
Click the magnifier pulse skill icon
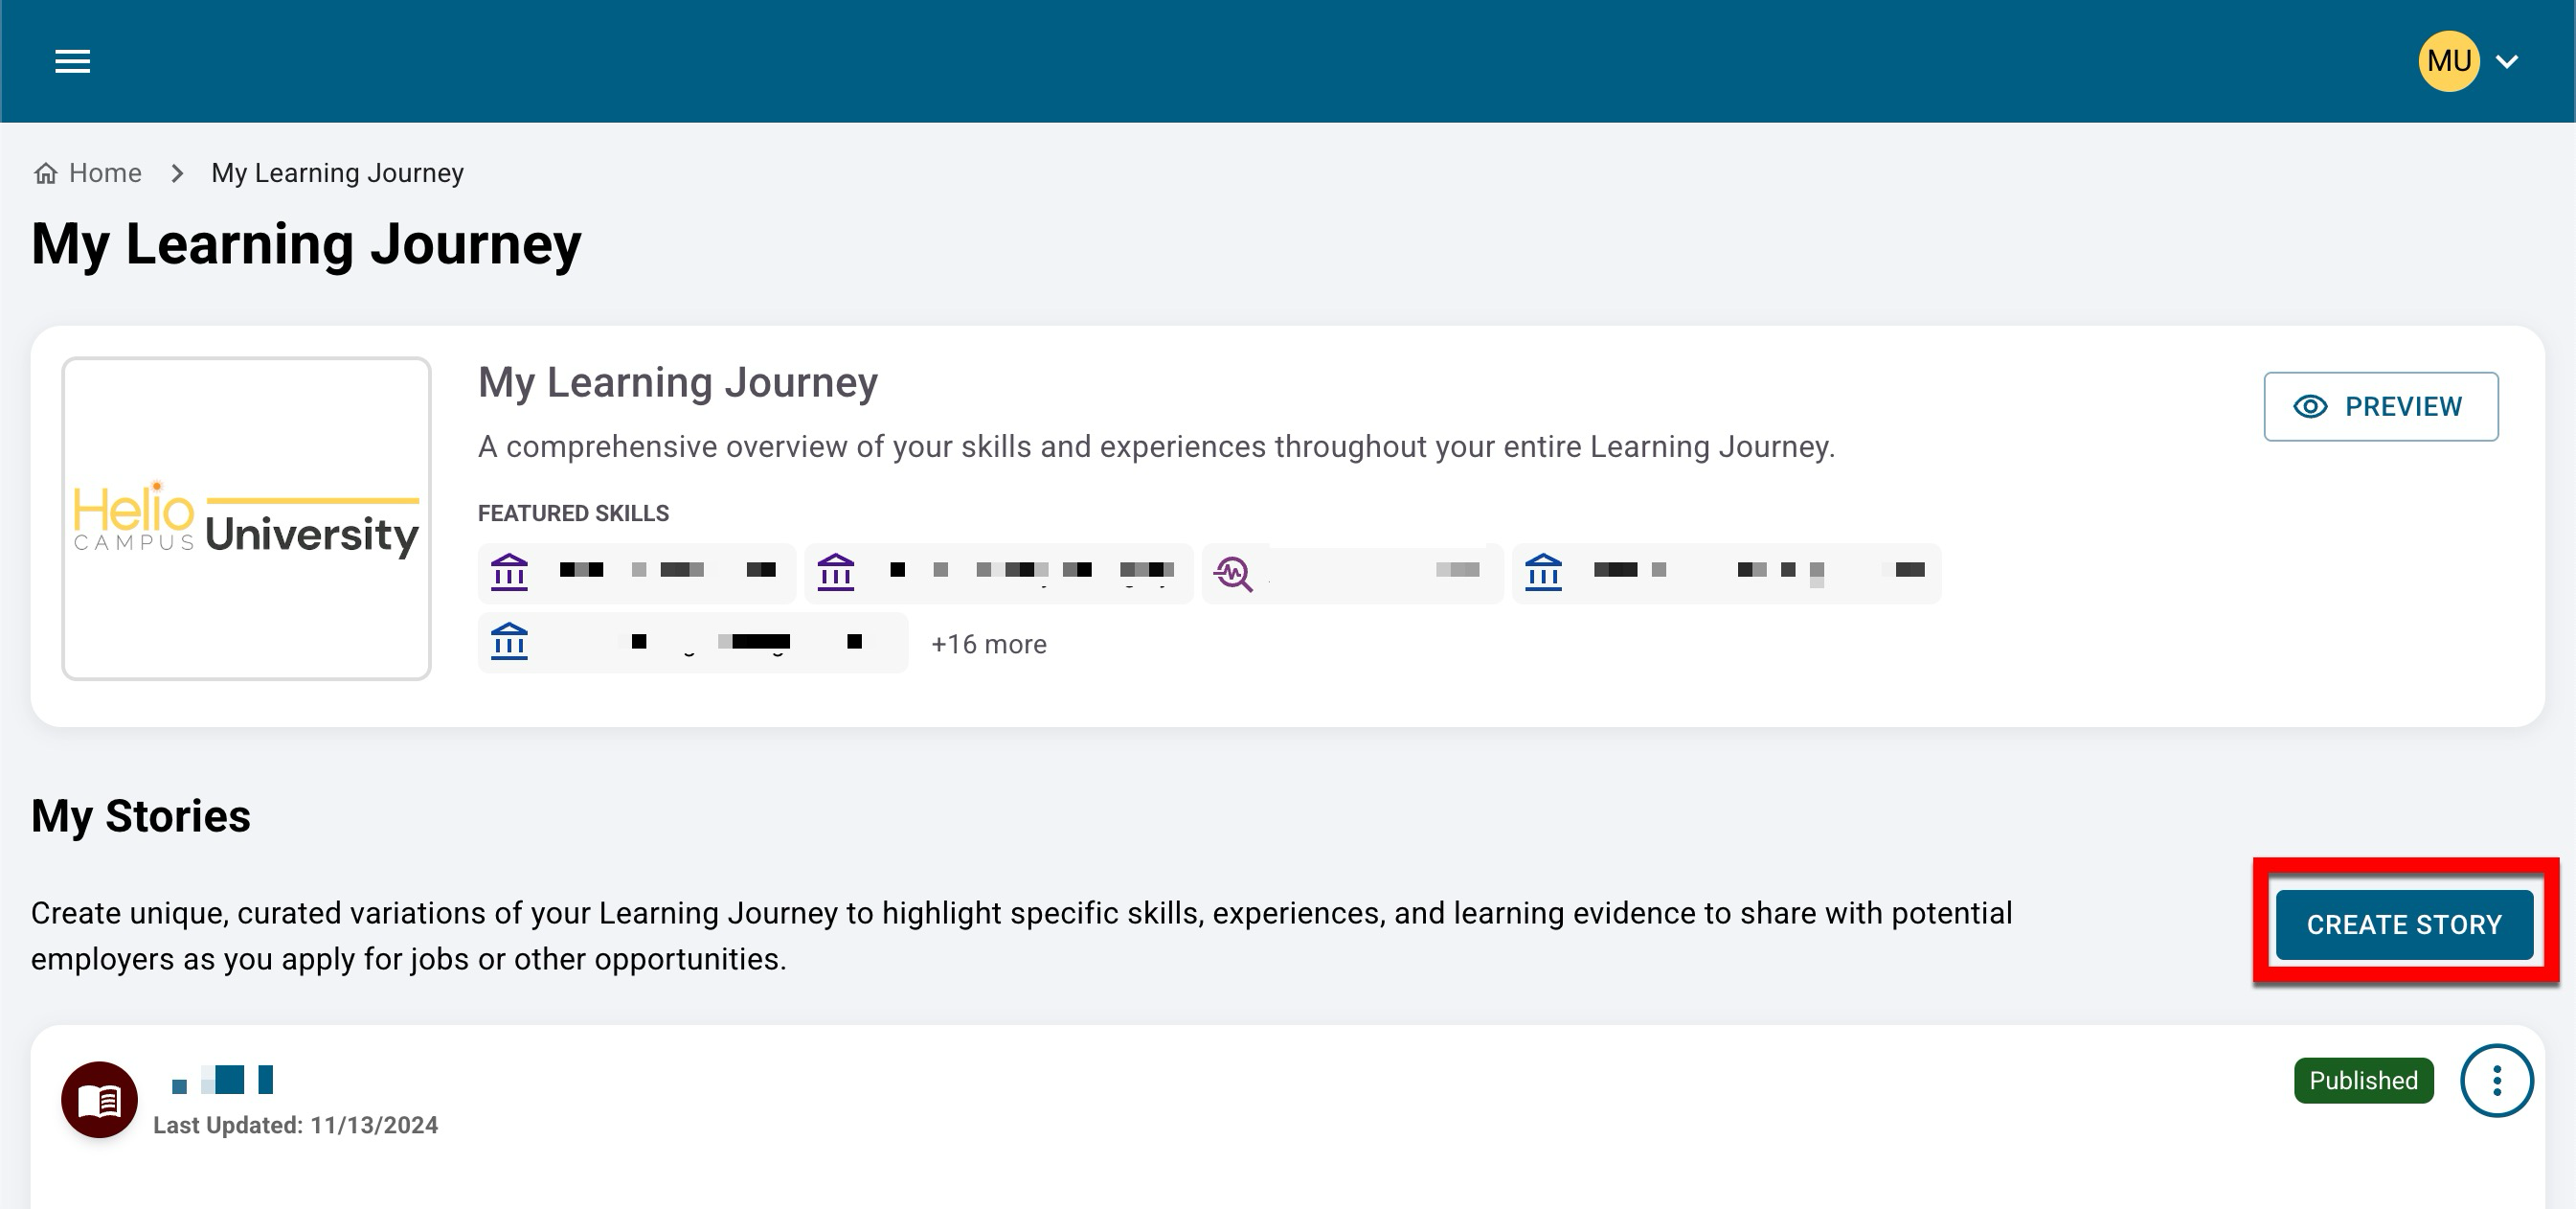coord(1233,573)
